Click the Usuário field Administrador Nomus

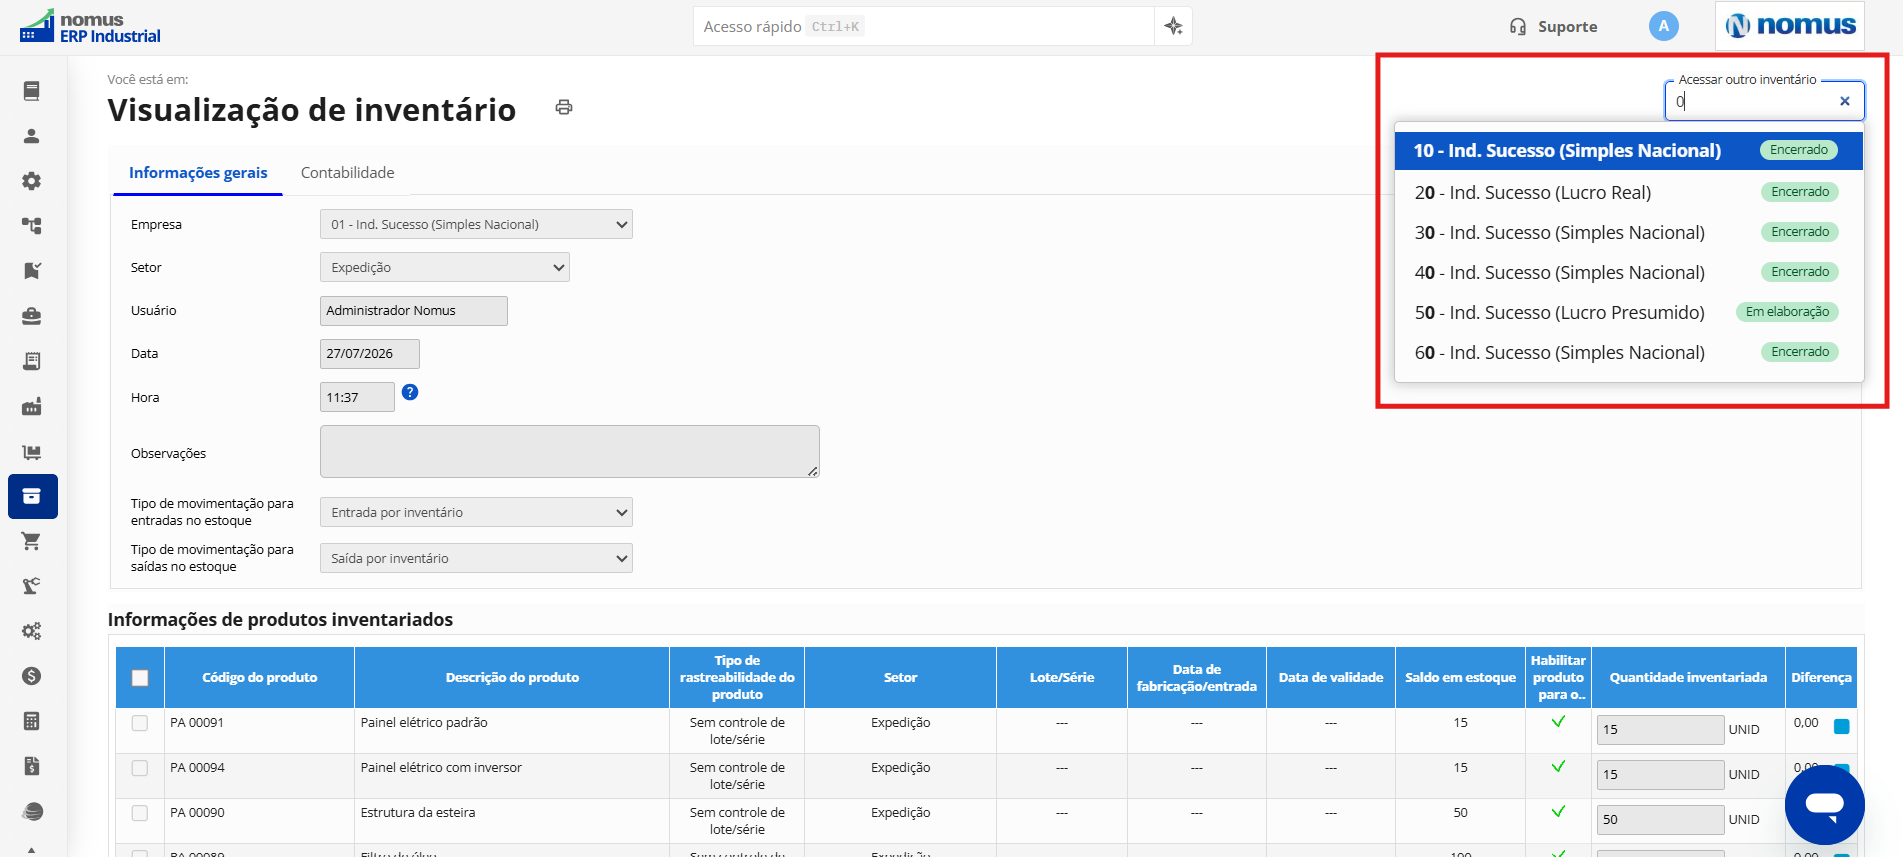[413, 310]
